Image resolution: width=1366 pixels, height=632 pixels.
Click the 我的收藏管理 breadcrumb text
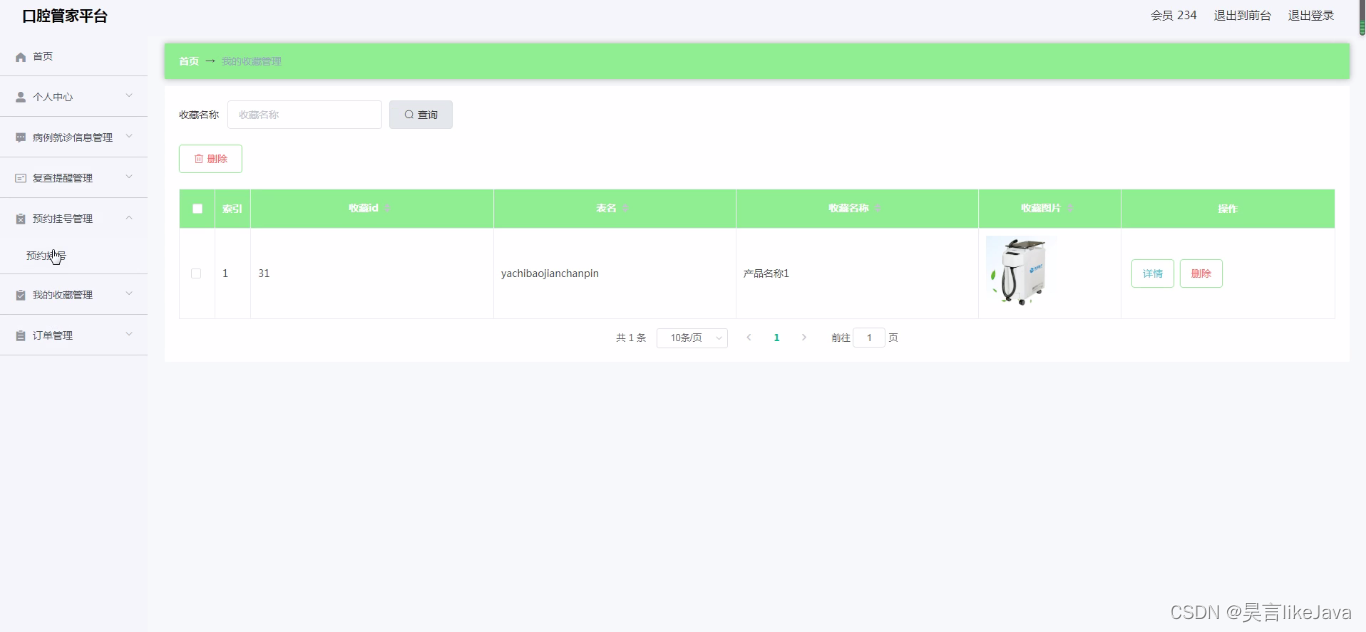click(252, 61)
